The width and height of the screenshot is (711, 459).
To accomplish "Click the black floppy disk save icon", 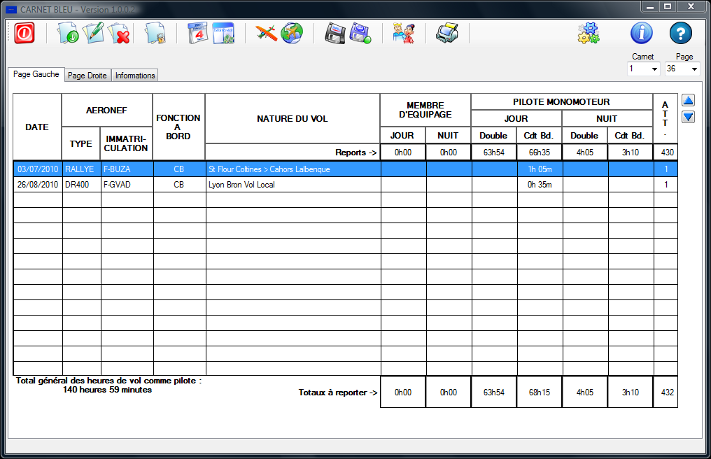I will 335,33.
